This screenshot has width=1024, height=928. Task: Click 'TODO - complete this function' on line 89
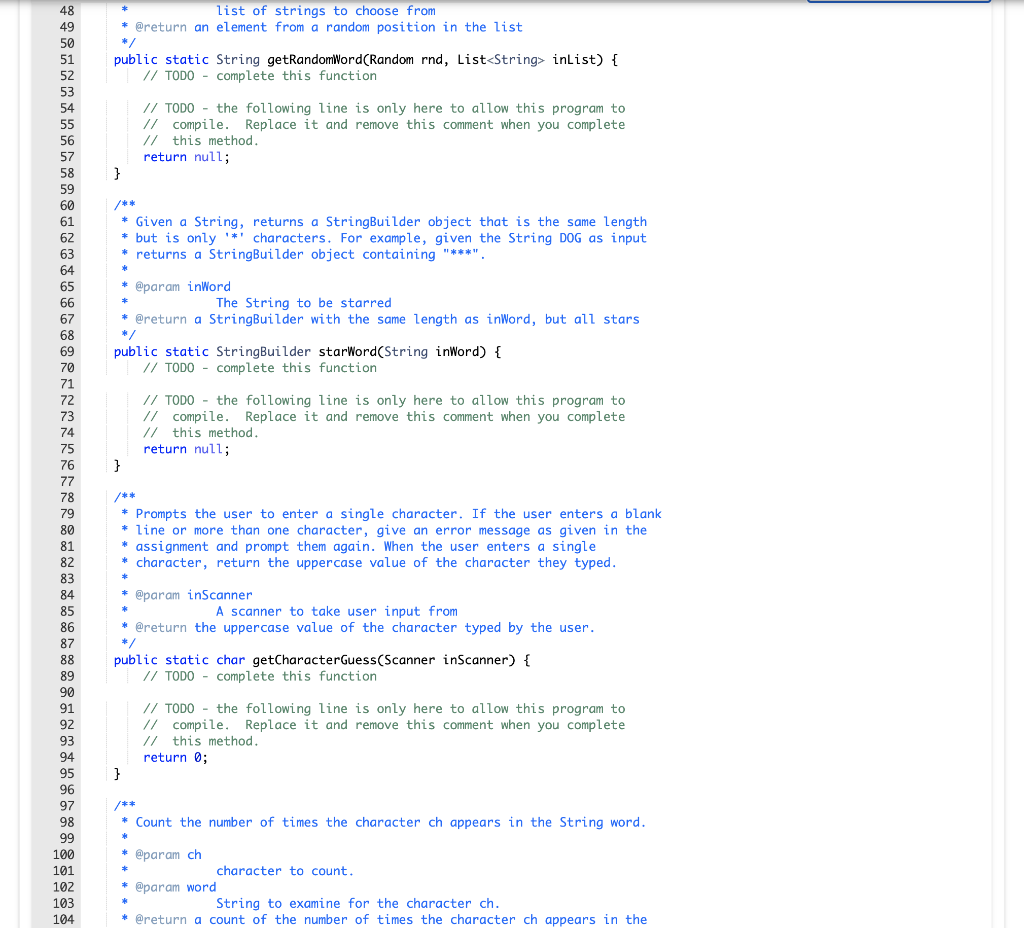[260, 676]
